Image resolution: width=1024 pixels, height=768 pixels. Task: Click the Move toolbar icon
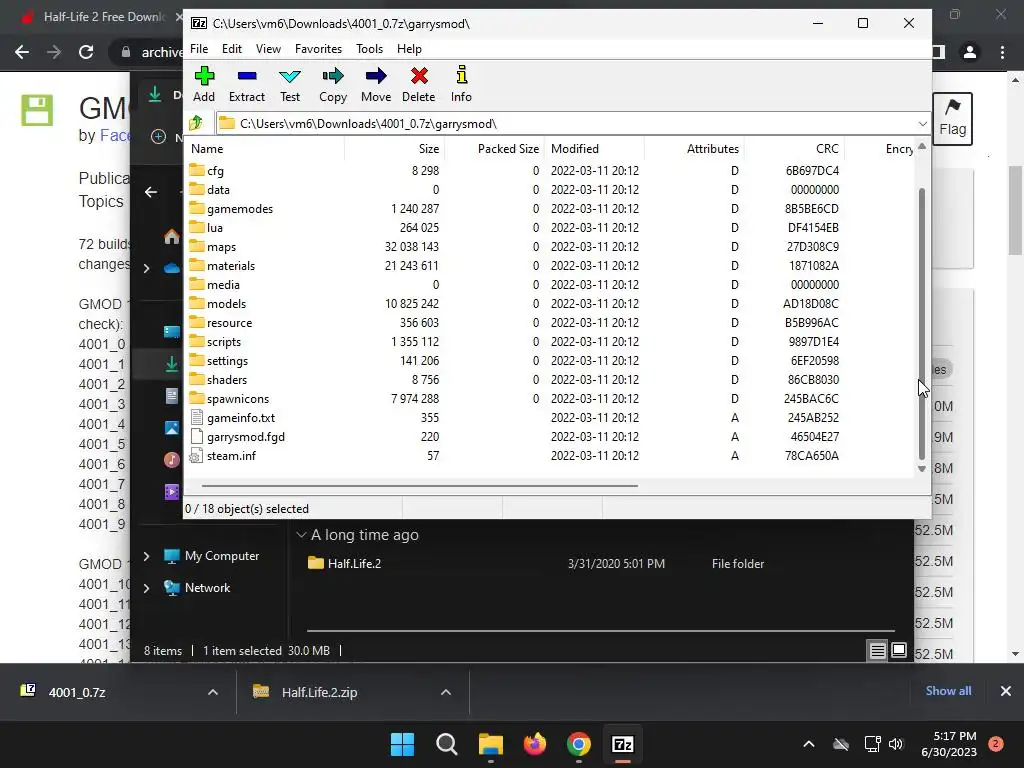click(376, 84)
